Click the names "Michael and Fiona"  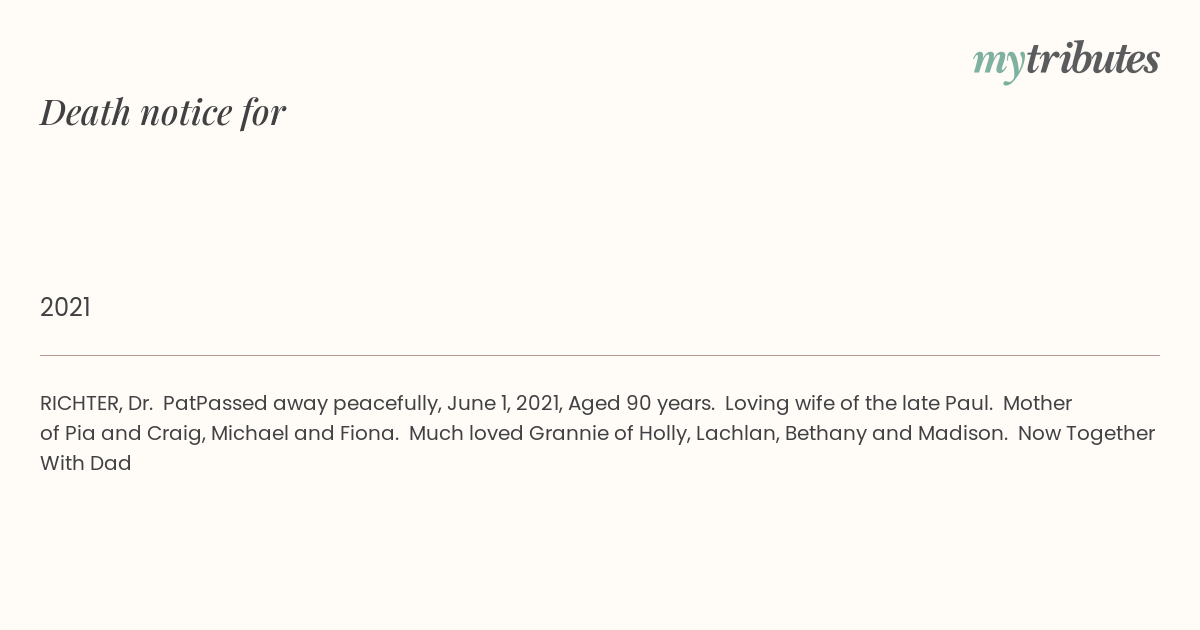tap(305, 434)
